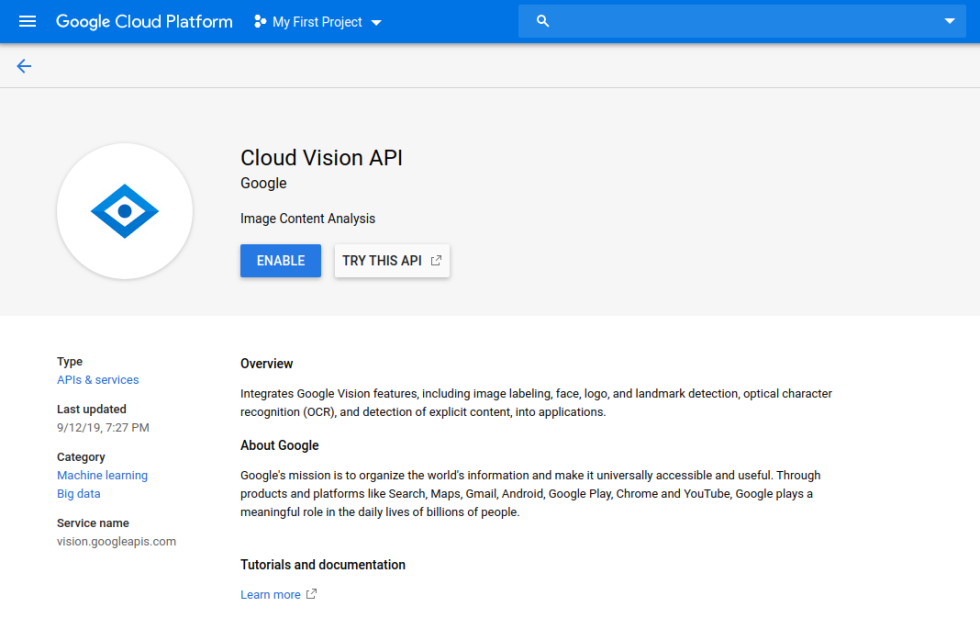
Task: Click the magnifying glass search icon
Action: click(x=543, y=21)
